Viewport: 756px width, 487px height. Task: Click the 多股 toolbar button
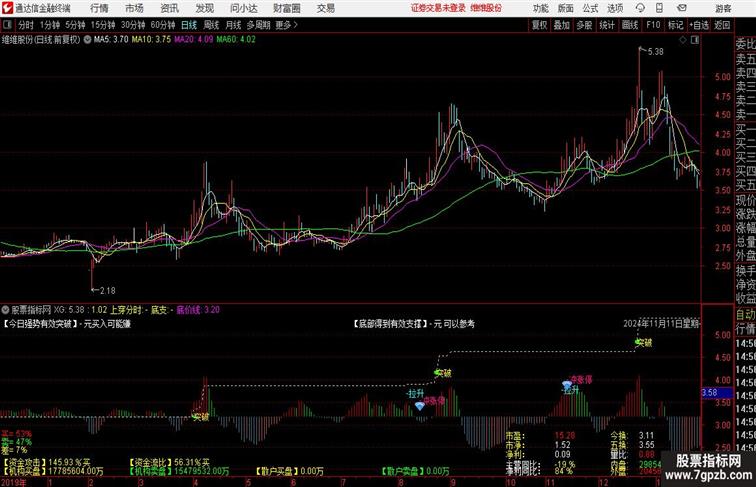point(584,25)
